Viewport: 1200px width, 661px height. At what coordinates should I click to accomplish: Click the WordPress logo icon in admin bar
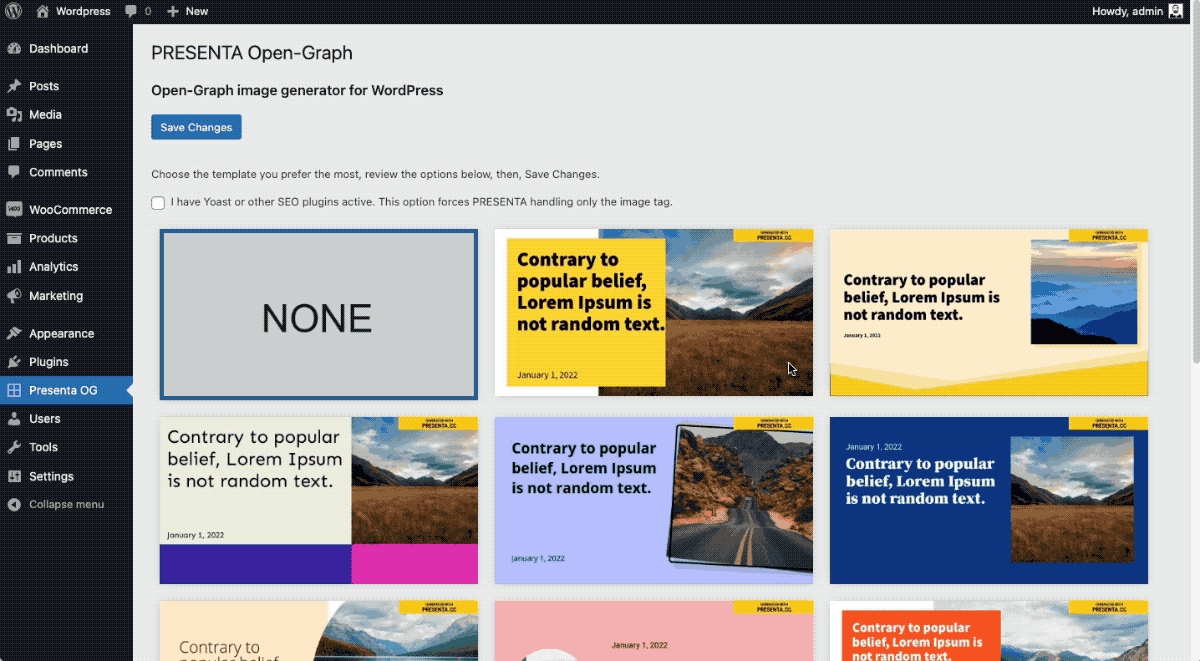tap(15, 11)
